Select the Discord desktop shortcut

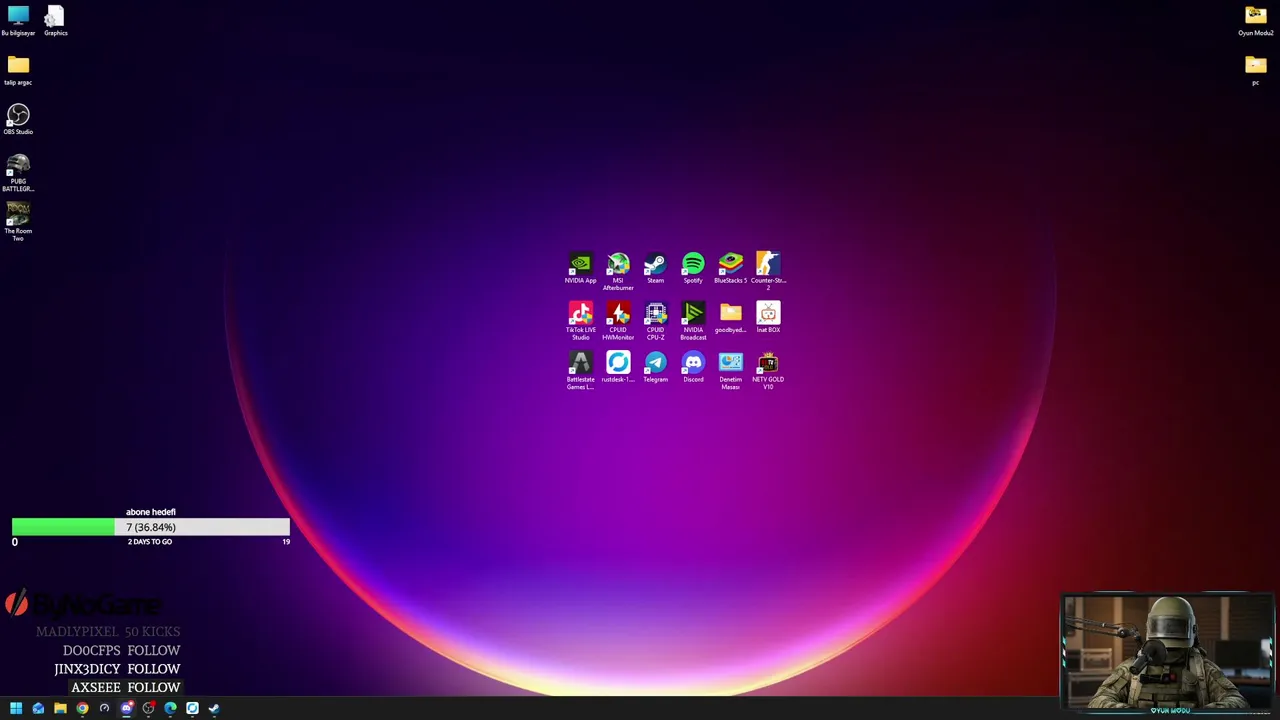pyautogui.click(x=693, y=367)
